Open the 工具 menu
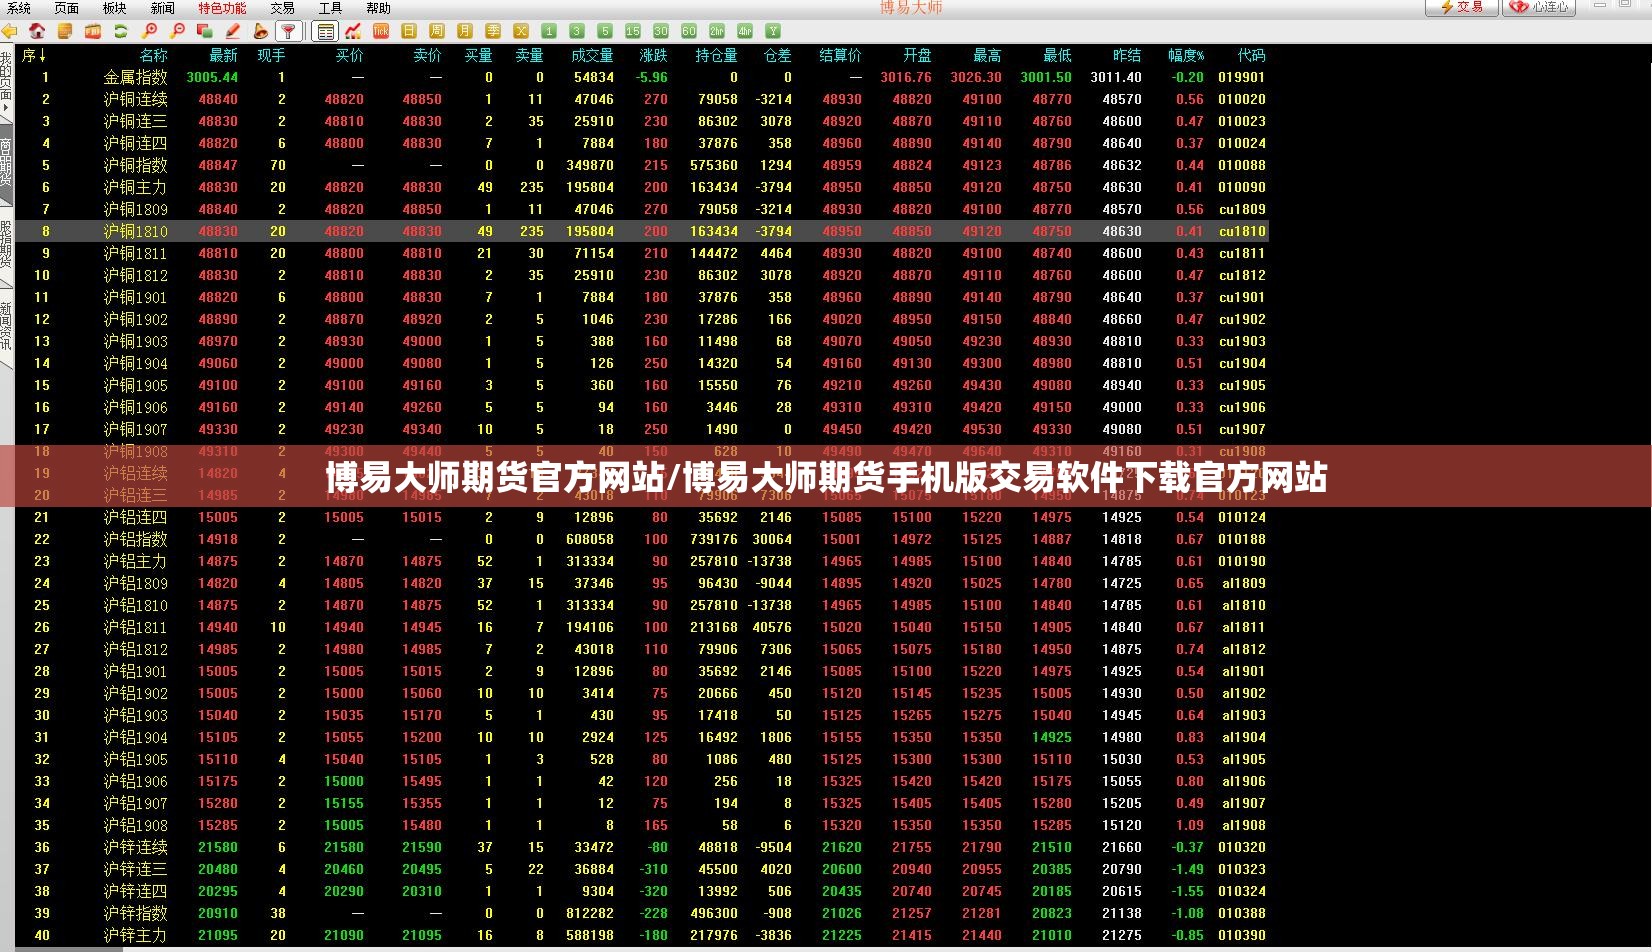This screenshot has width=1652, height=952. coord(330,8)
